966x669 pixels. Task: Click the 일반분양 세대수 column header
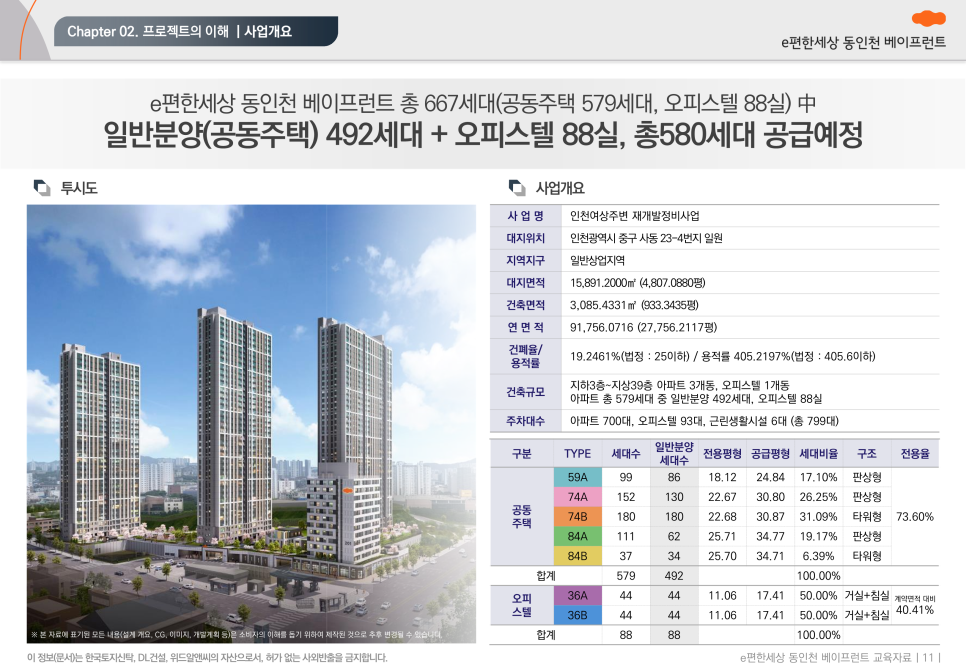point(674,453)
